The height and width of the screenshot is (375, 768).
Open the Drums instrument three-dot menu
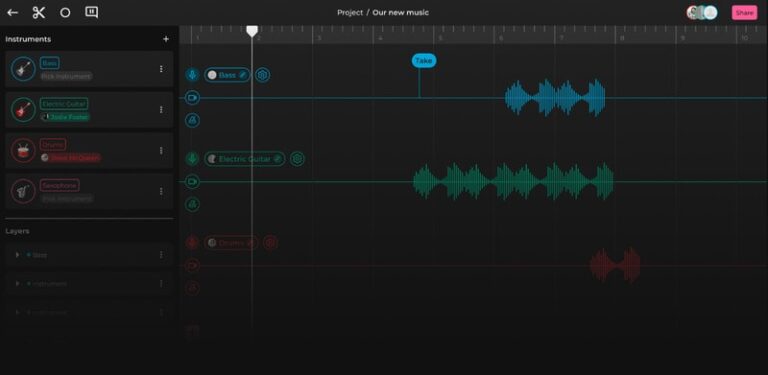coord(161,150)
